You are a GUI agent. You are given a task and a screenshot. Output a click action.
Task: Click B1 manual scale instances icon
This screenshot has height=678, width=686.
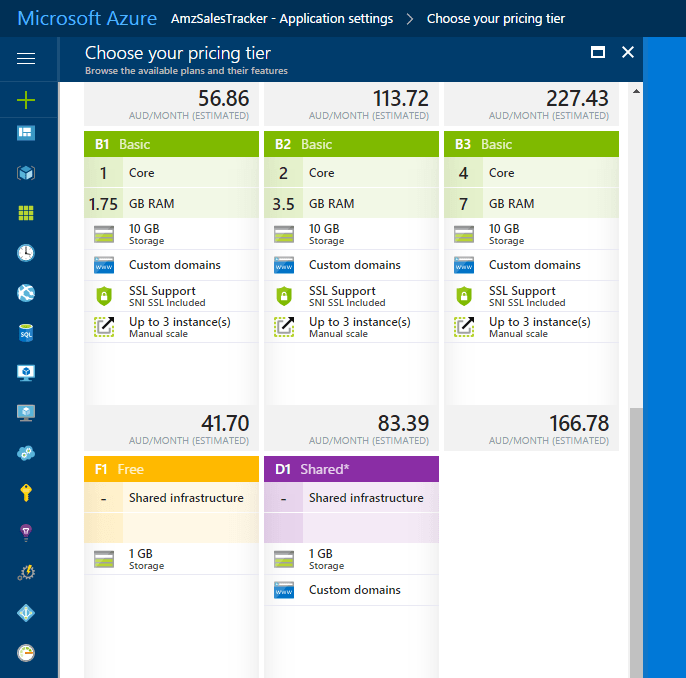[x=104, y=327]
